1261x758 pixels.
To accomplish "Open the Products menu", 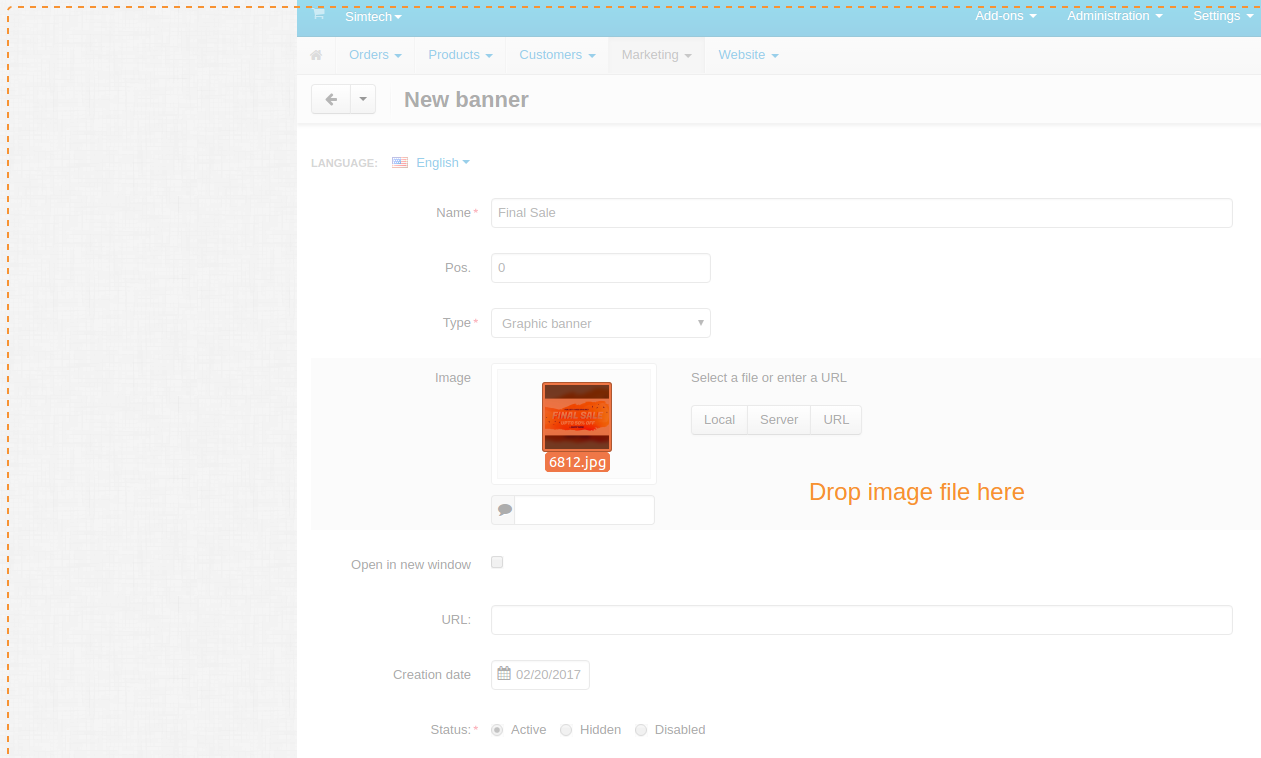I will point(460,55).
